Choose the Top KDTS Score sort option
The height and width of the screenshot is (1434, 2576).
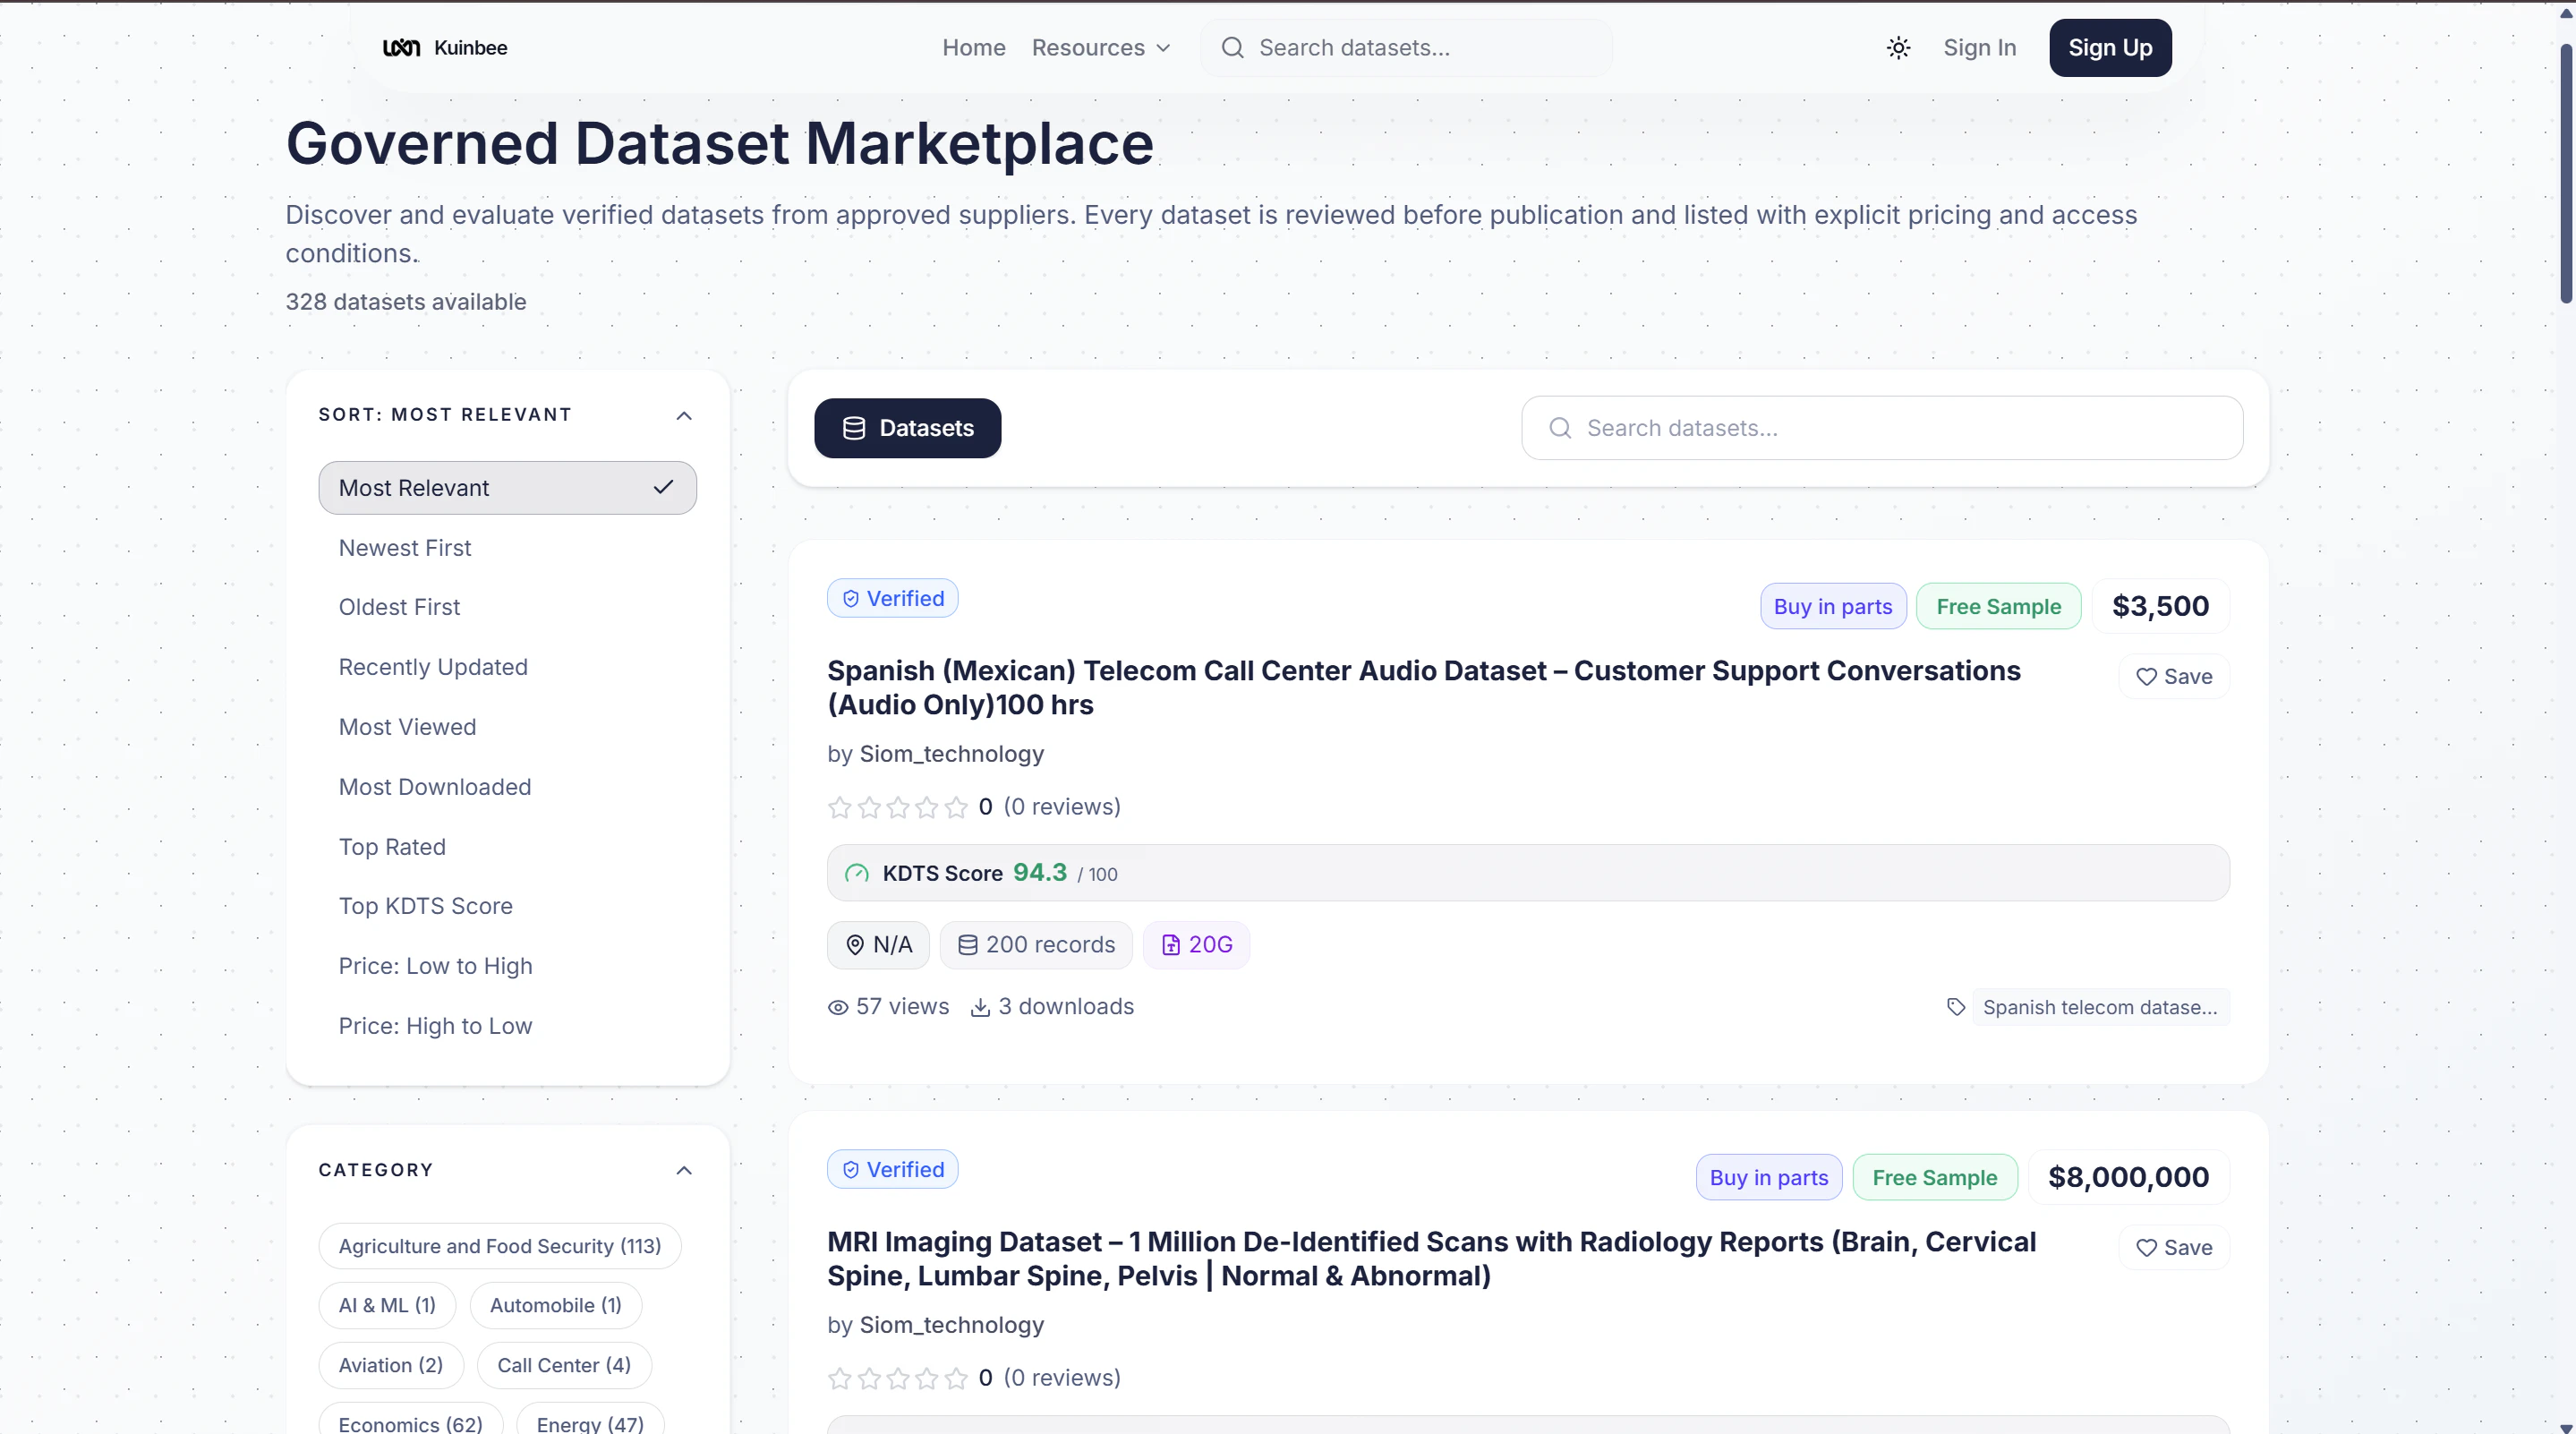click(x=425, y=906)
